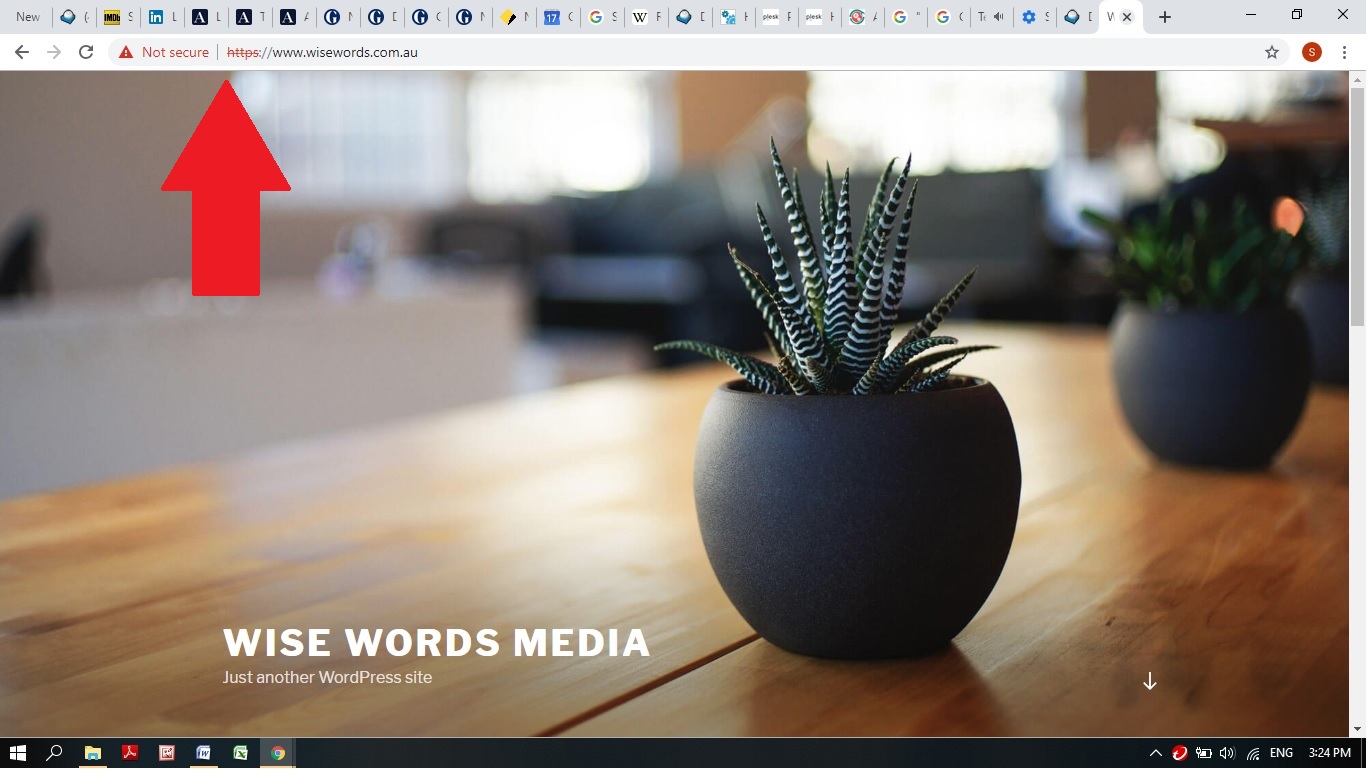Viewport: 1368px width, 784px height.
Task: Open the Windows Start menu
Action: point(18,753)
